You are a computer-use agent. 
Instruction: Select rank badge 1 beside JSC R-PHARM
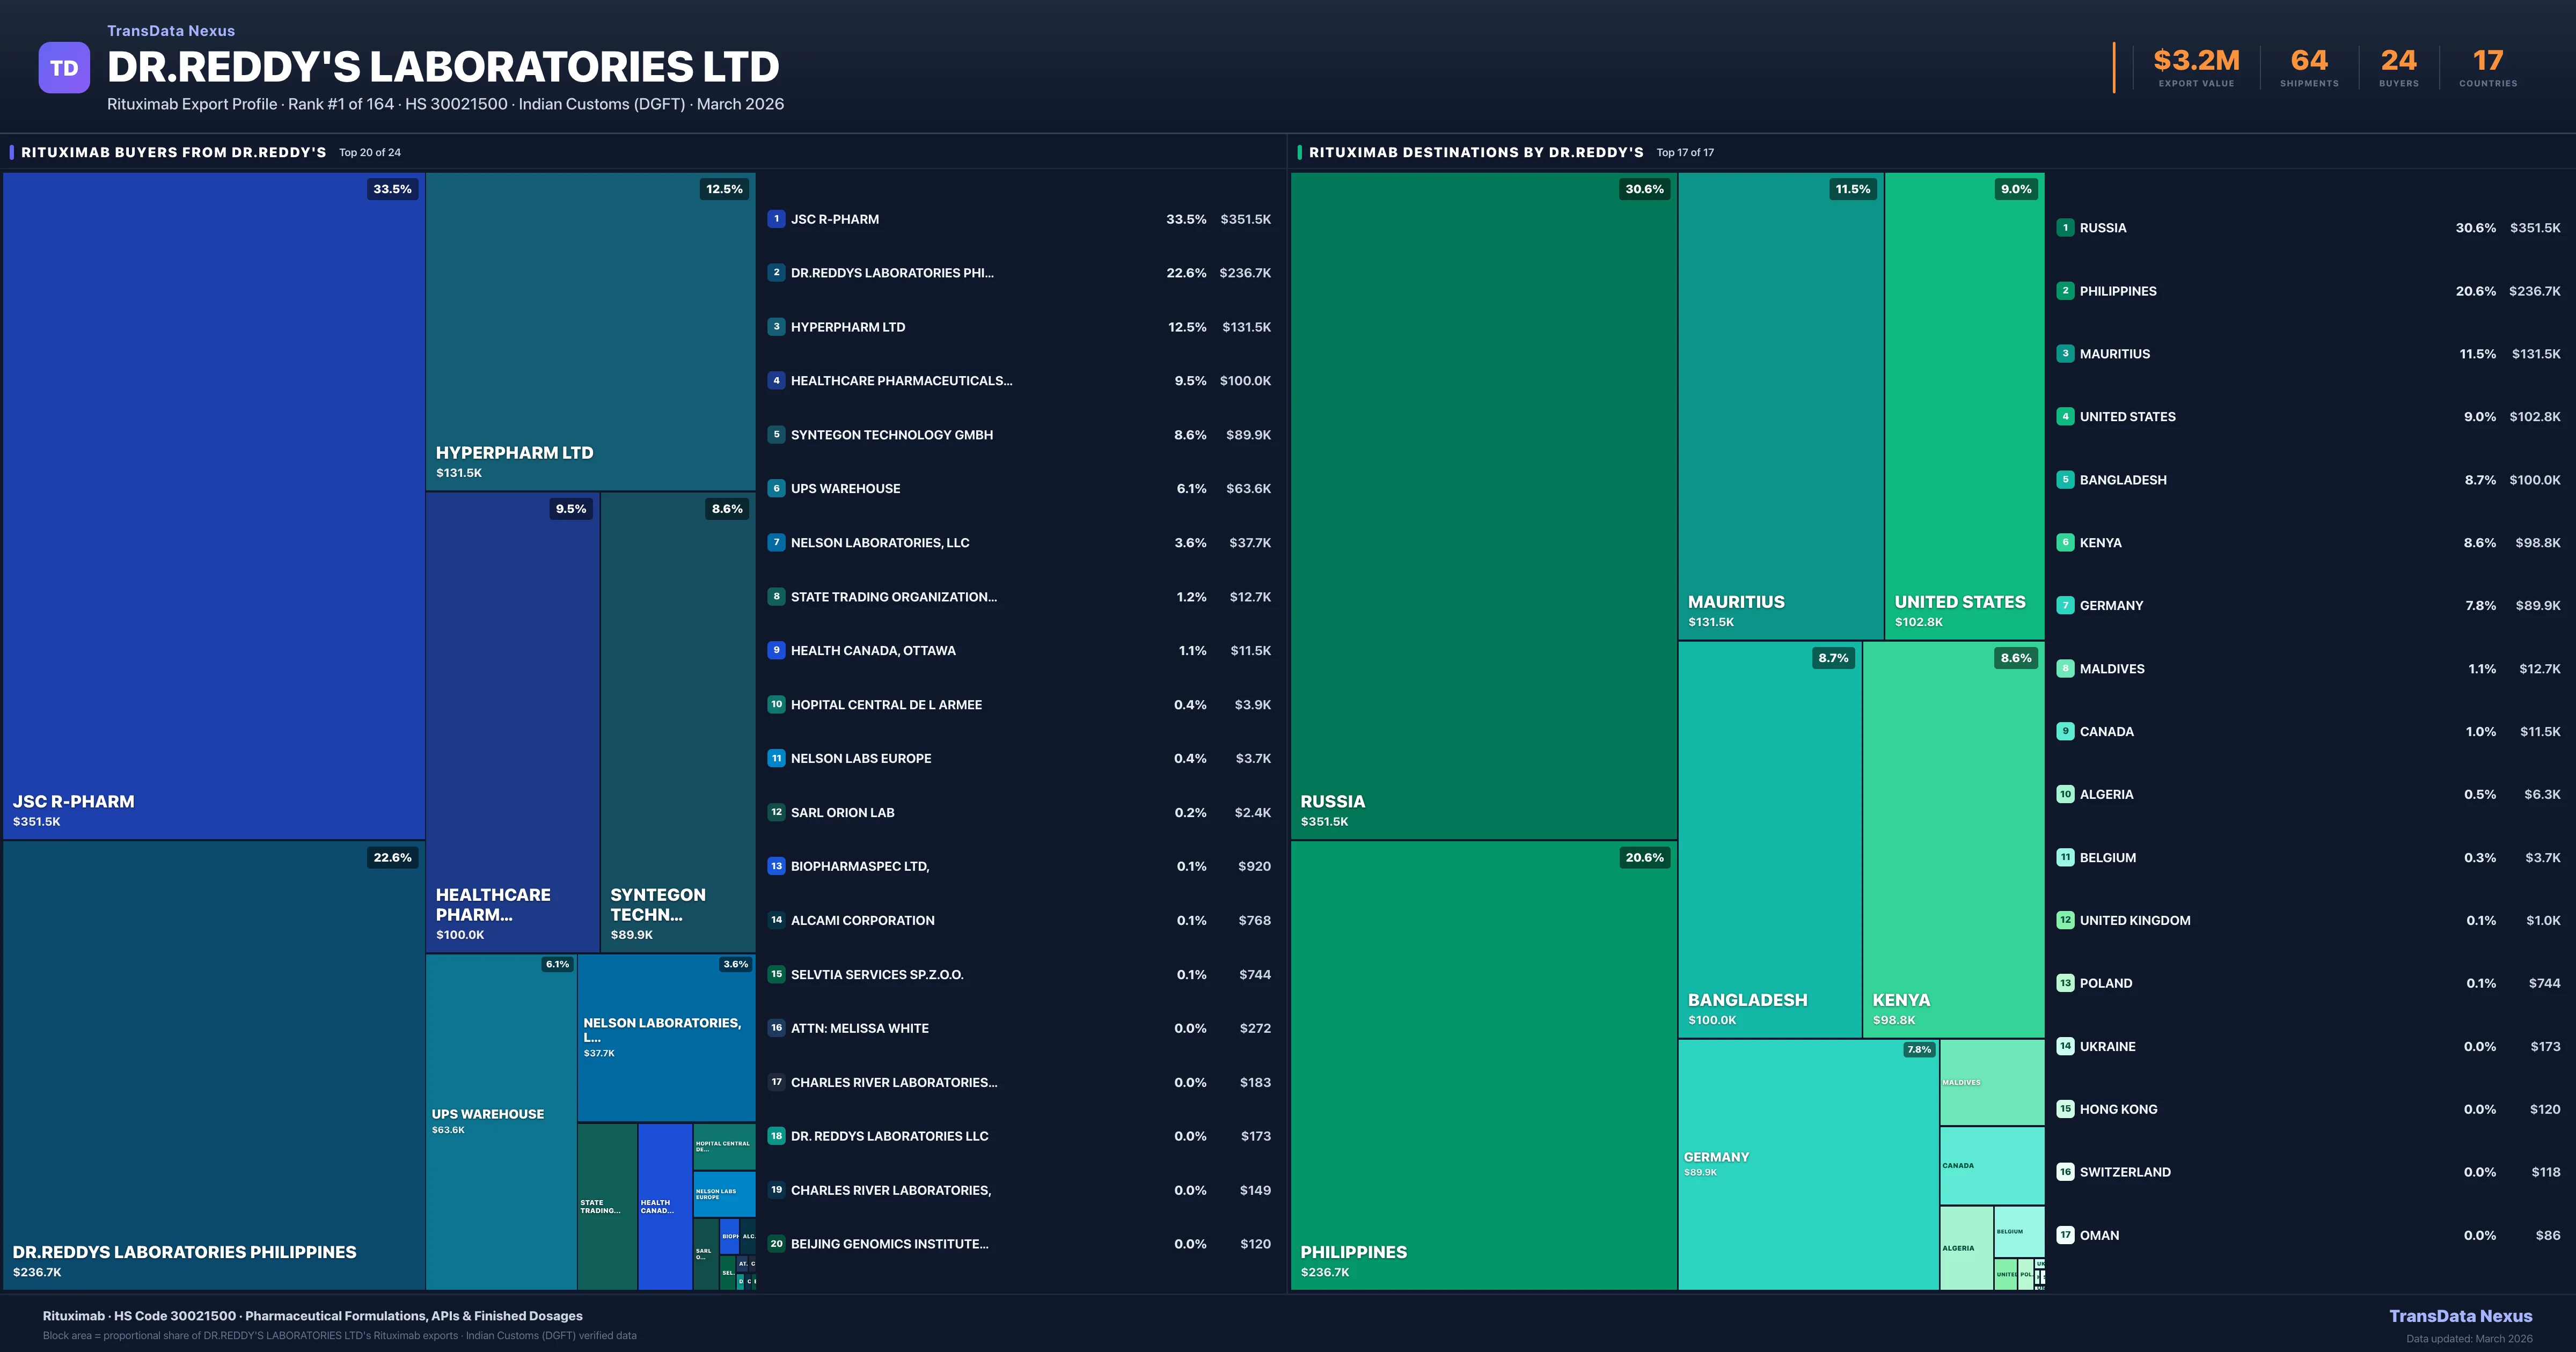pos(777,219)
